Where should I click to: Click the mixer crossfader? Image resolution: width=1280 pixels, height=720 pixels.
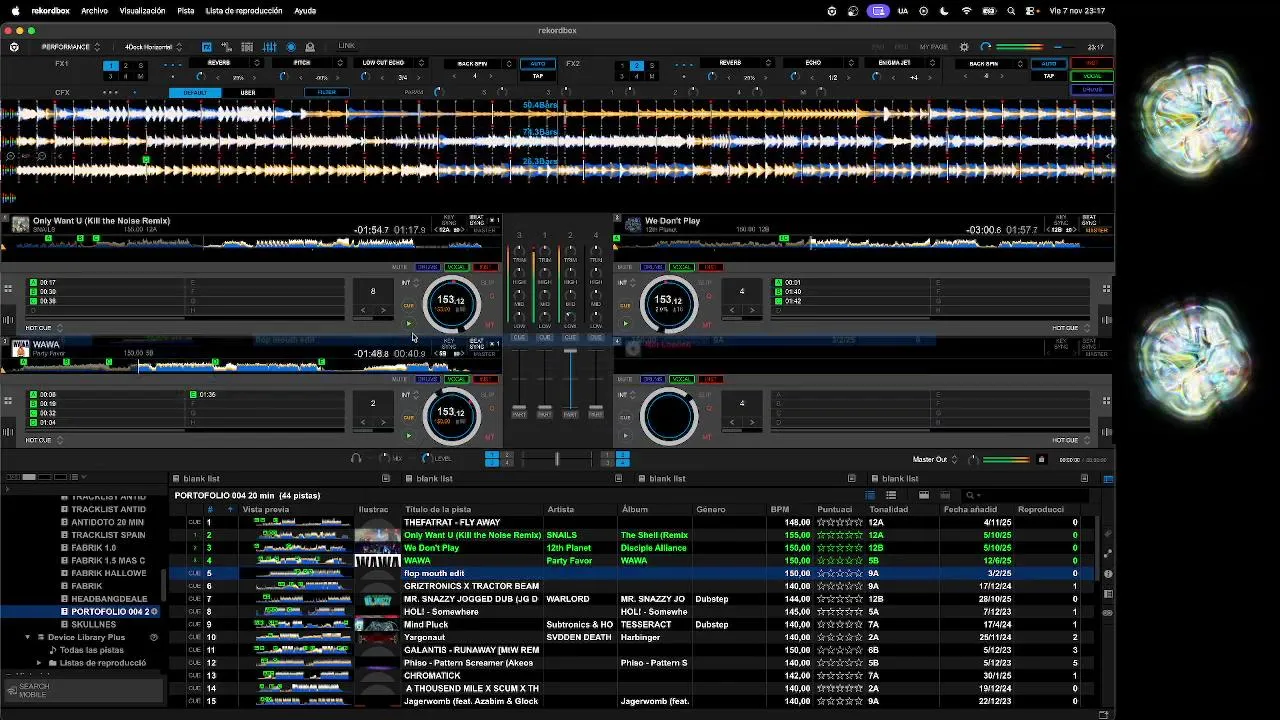click(557, 458)
